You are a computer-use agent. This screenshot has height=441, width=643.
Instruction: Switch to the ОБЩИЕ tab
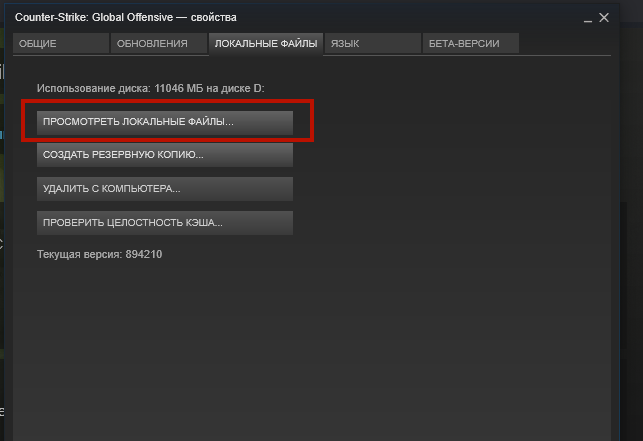click(61, 43)
